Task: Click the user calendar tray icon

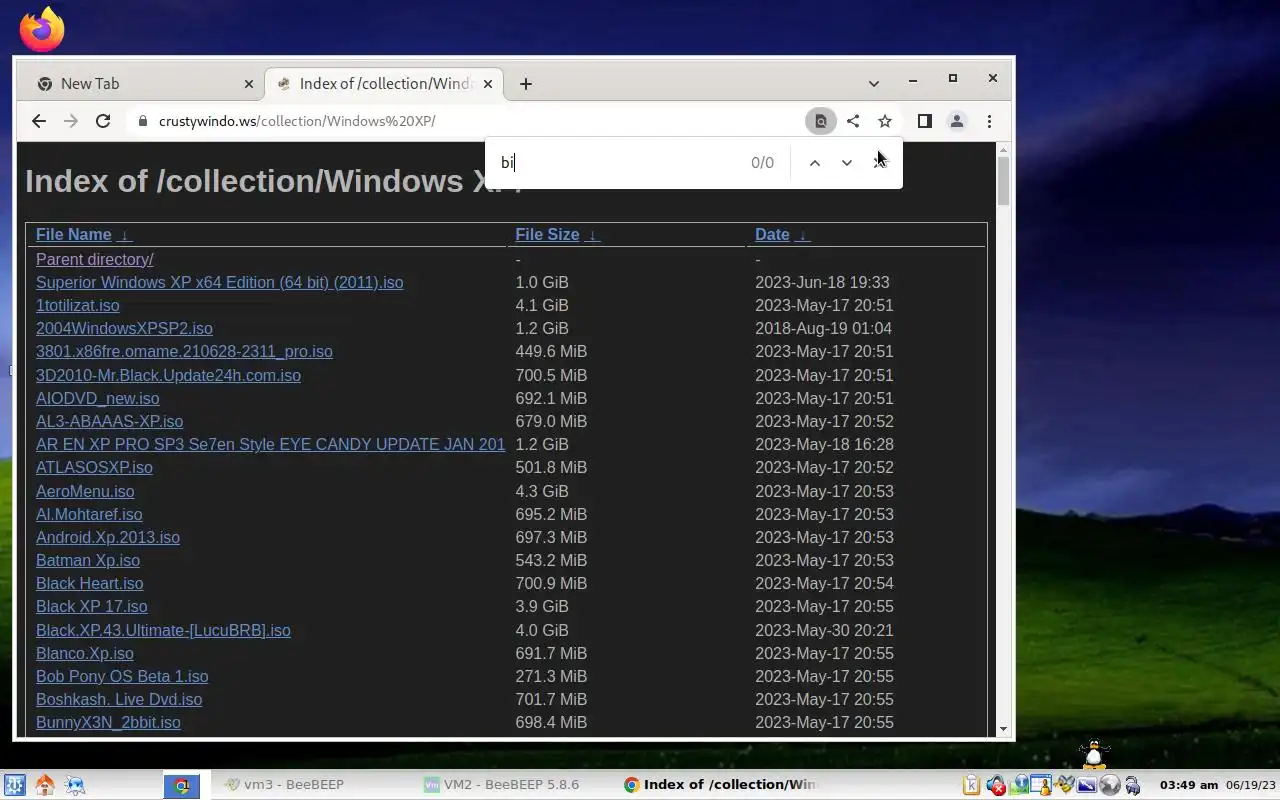Action: click(x=1041, y=785)
